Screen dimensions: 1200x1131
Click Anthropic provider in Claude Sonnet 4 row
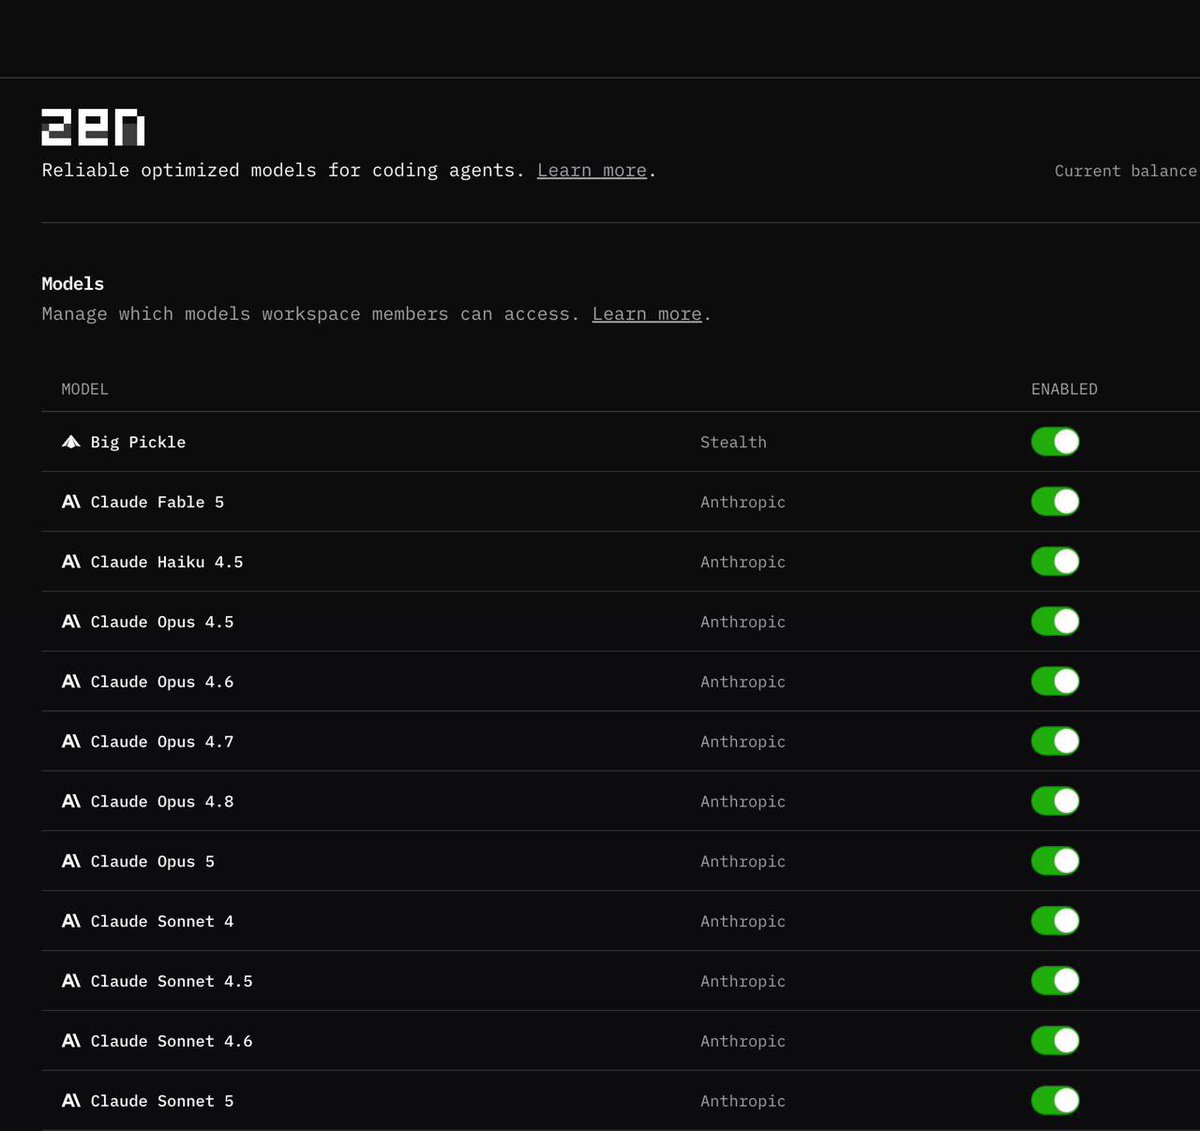click(x=743, y=921)
